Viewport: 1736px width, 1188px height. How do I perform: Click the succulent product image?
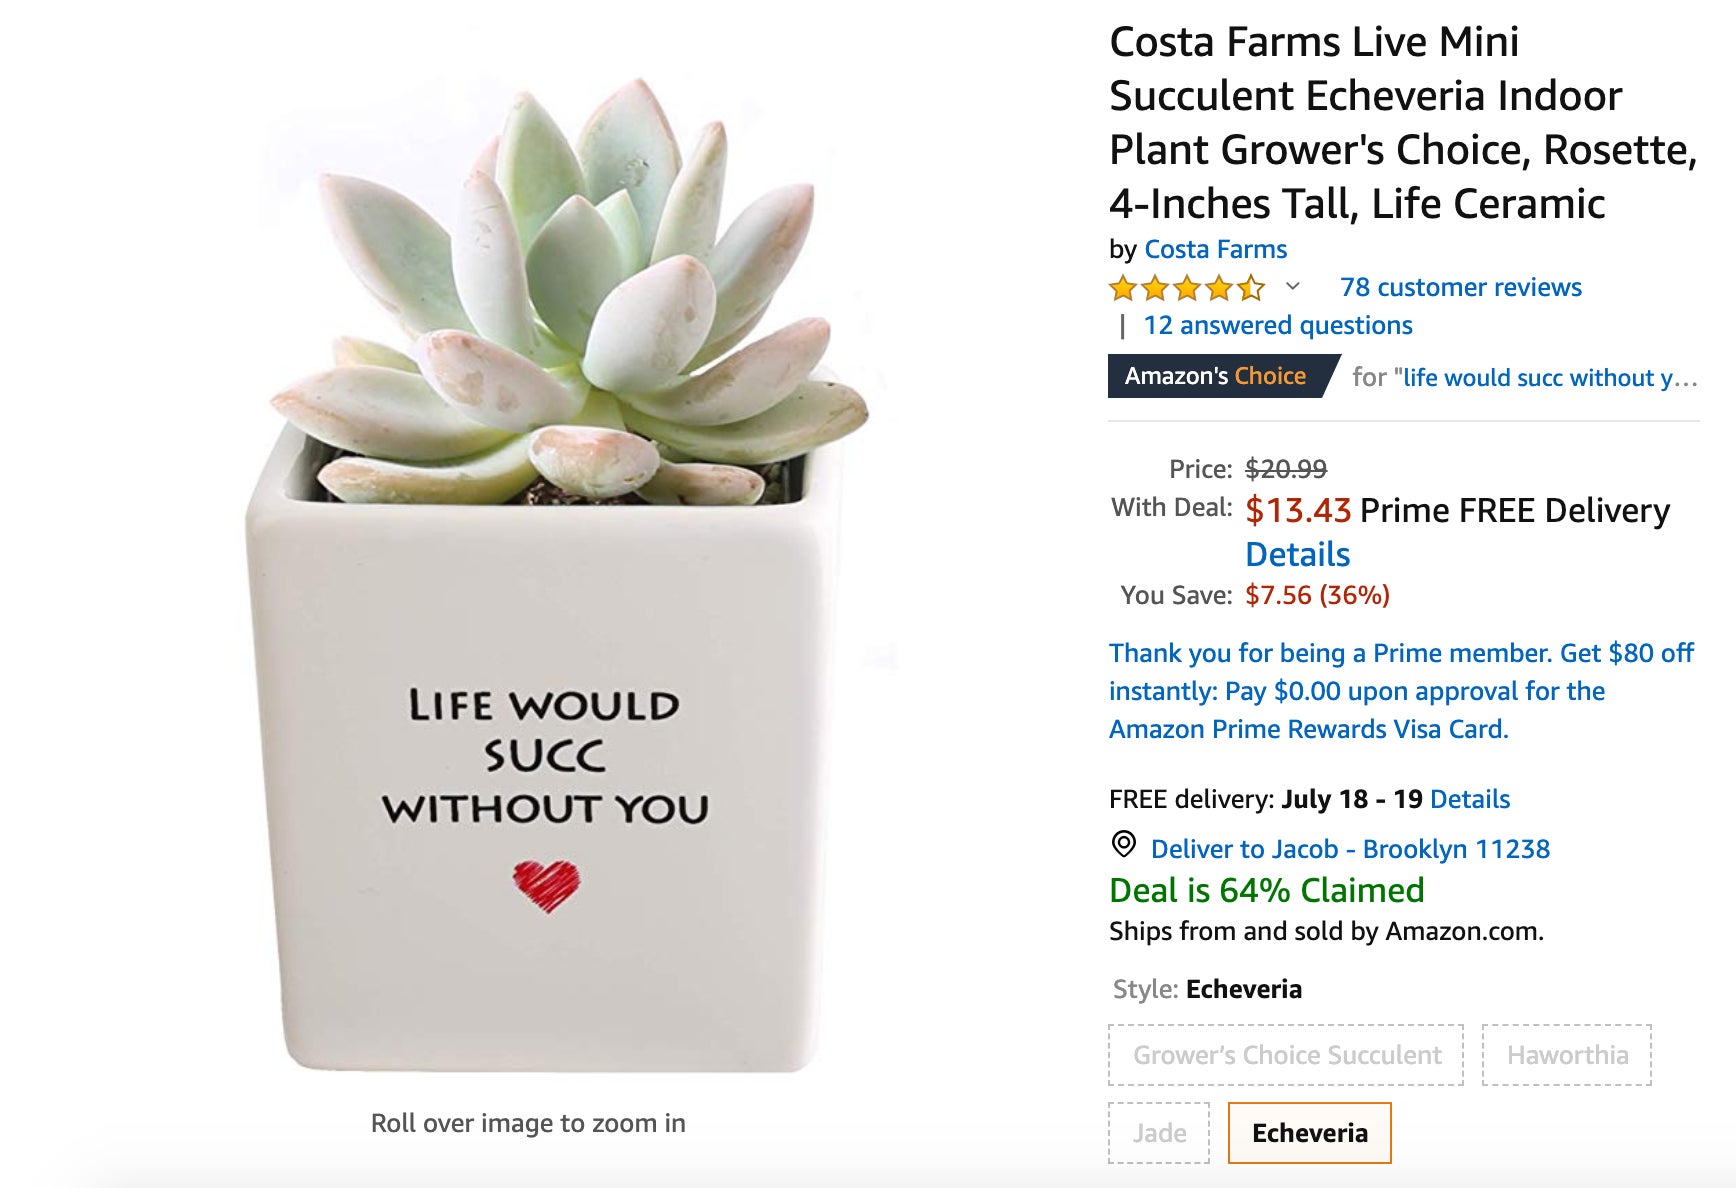[560, 560]
